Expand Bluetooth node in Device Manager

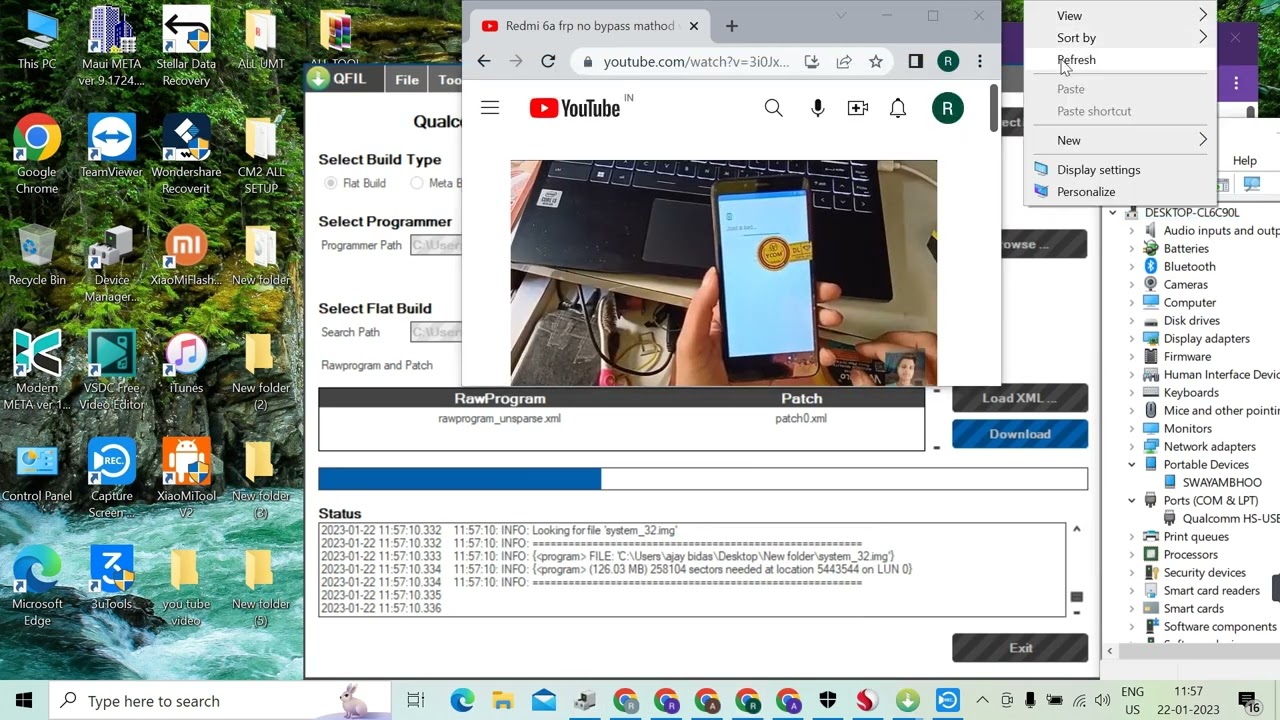(x=1132, y=266)
